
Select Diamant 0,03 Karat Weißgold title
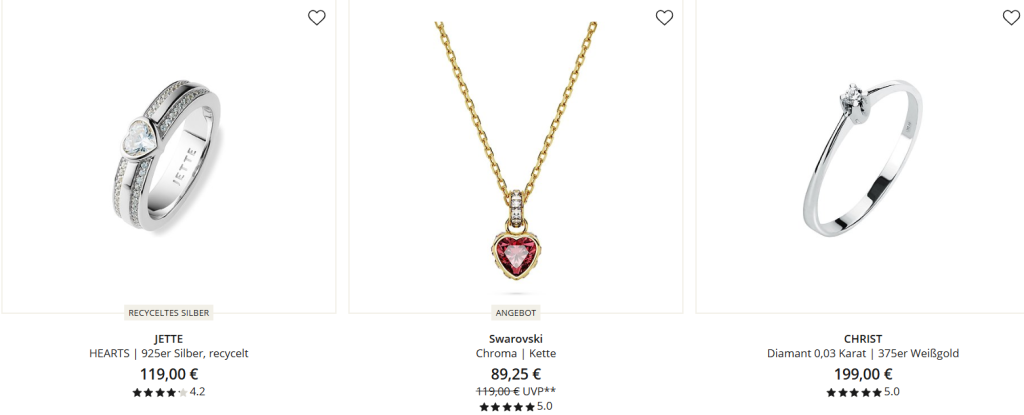coord(863,354)
